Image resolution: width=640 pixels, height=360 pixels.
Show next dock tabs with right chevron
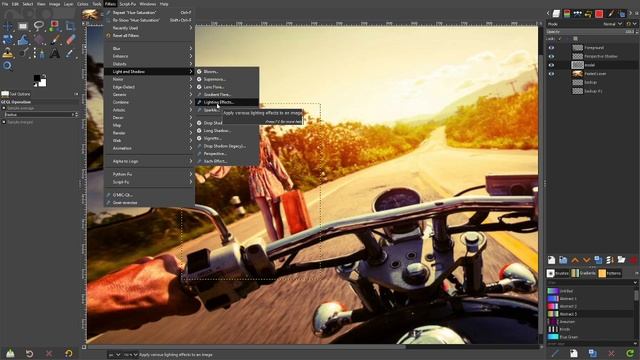pyautogui.click(x=630, y=13)
